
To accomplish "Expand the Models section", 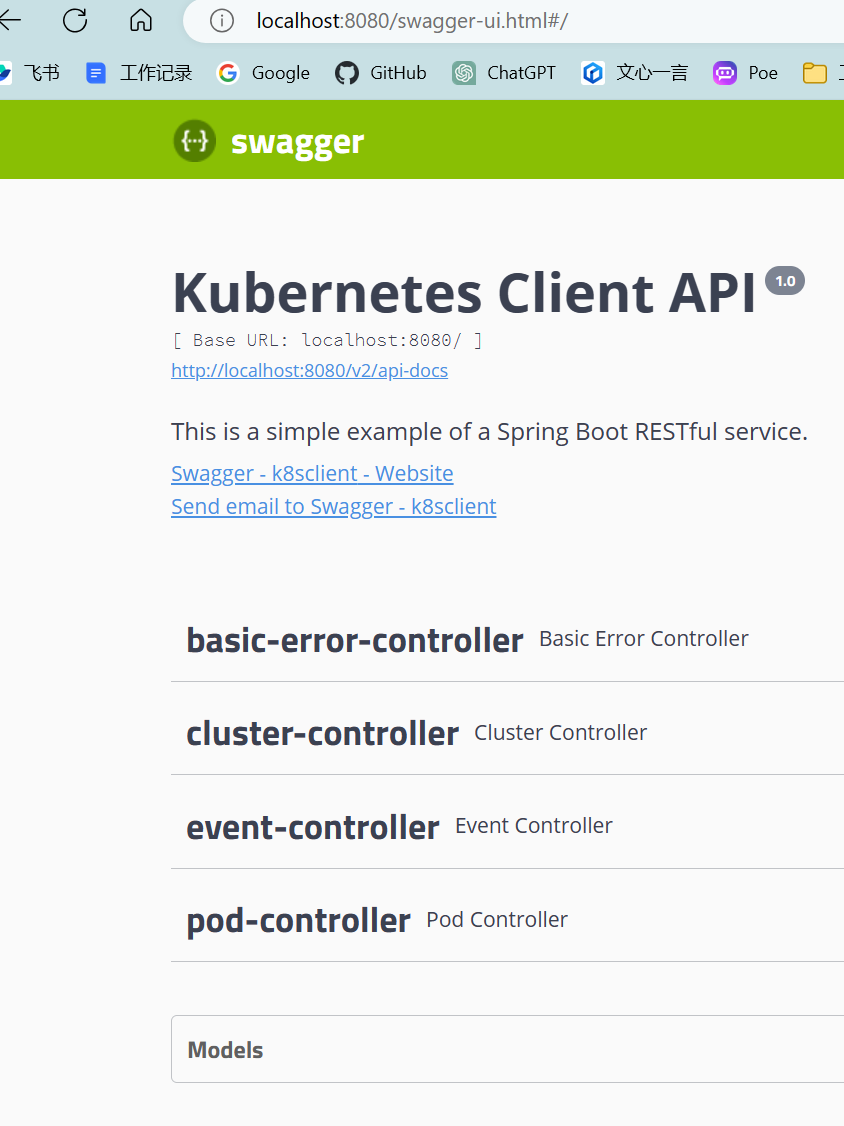I will [x=507, y=1049].
